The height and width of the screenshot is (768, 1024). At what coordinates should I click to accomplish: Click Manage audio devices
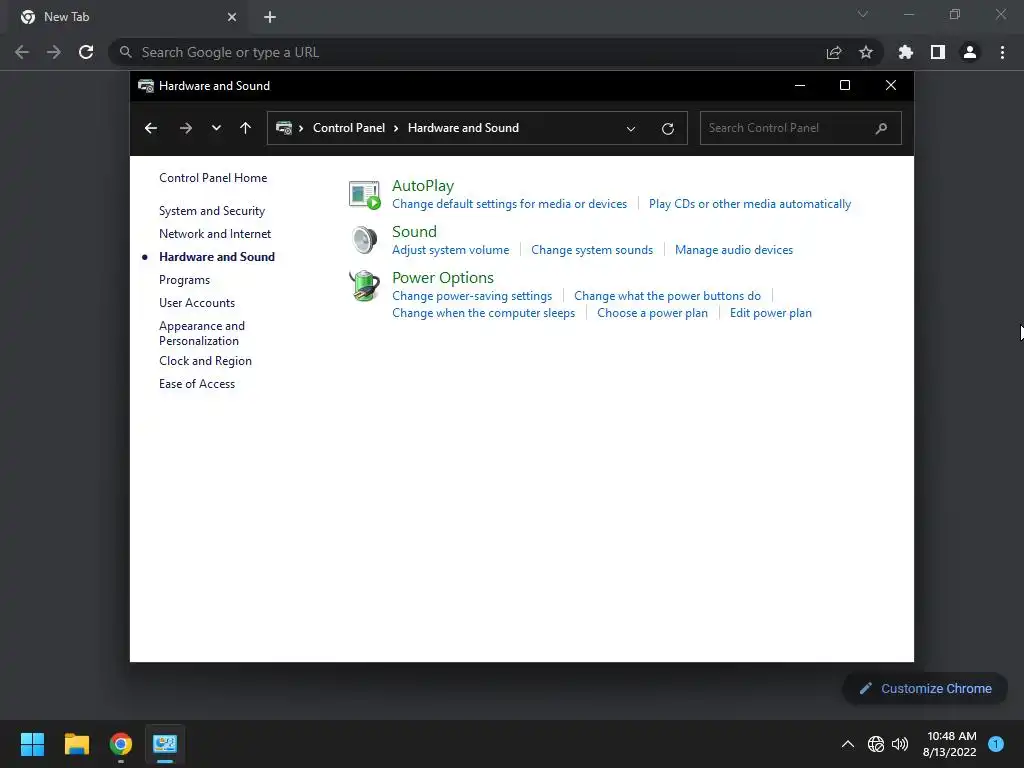734,250
